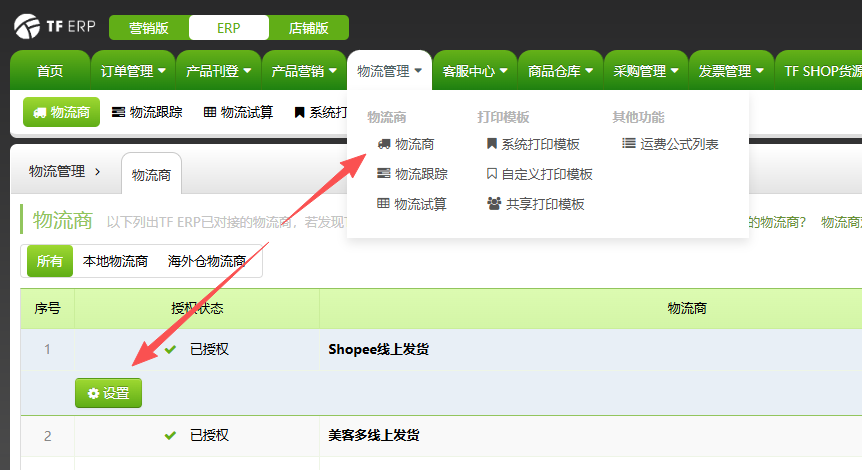Click the bookmark icon before 系统打 in sub-toolbar
The image size is (862, 470).
[299, 113]
